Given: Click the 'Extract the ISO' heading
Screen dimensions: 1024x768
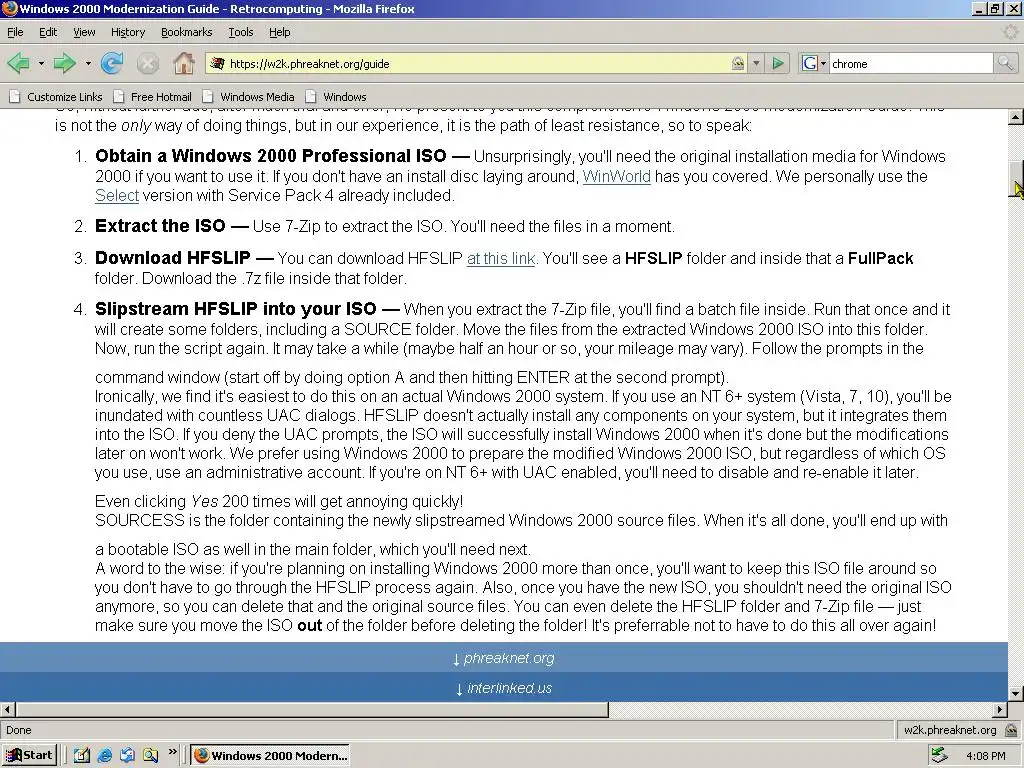Looking at the screenshot, I should [160, 226].
